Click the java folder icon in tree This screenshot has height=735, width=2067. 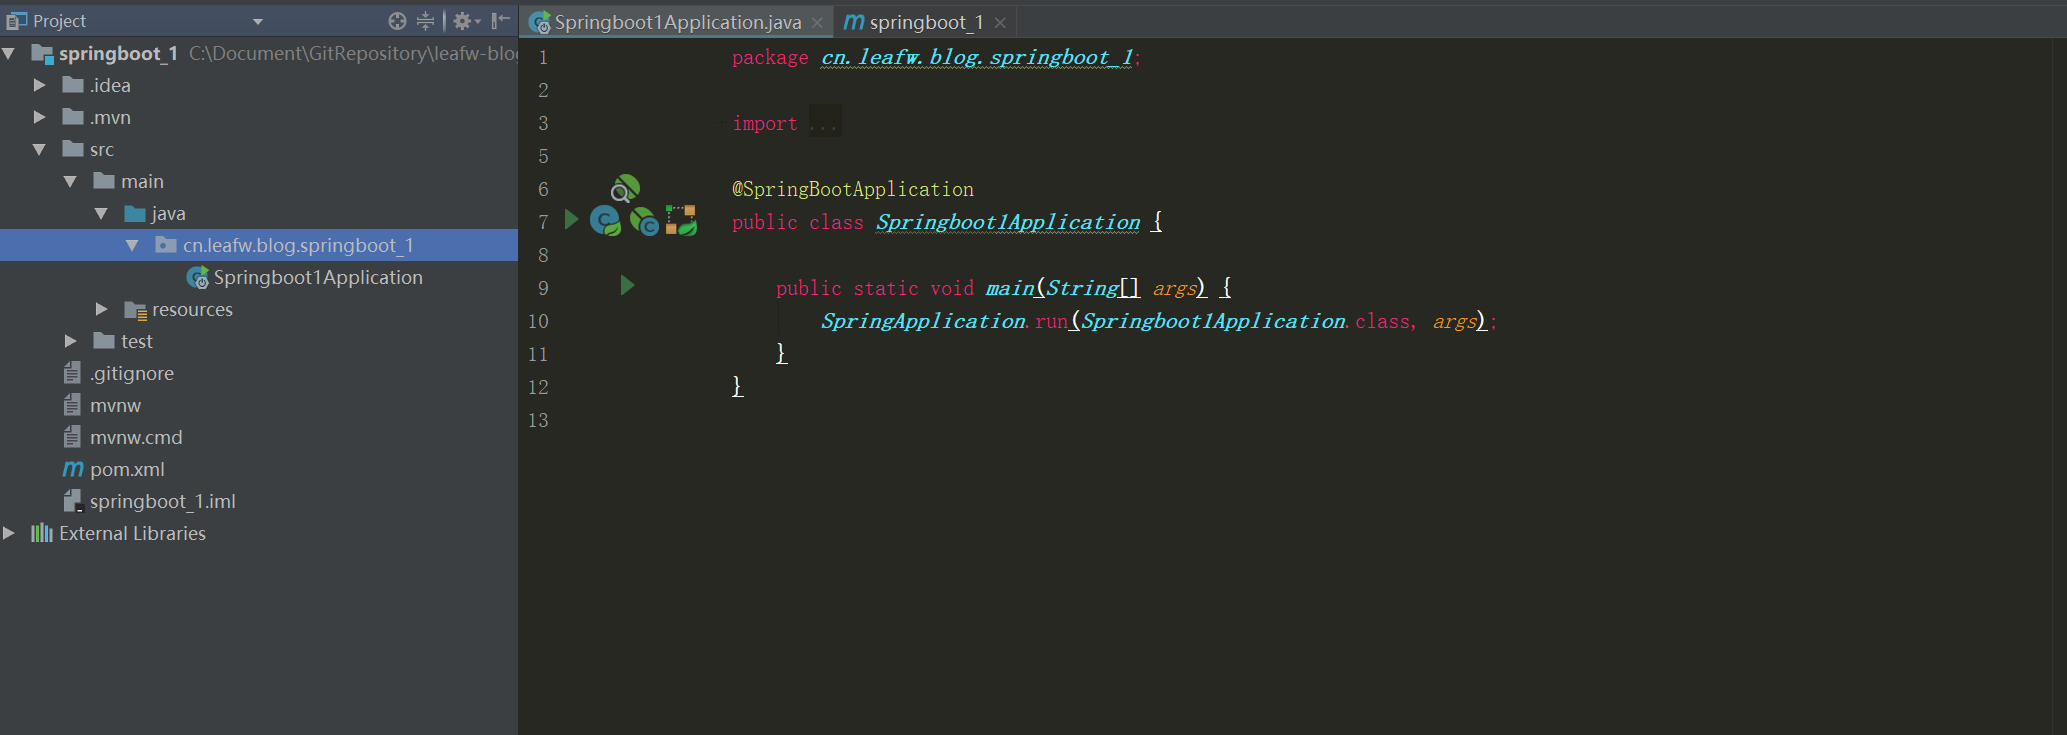(135, 214)
